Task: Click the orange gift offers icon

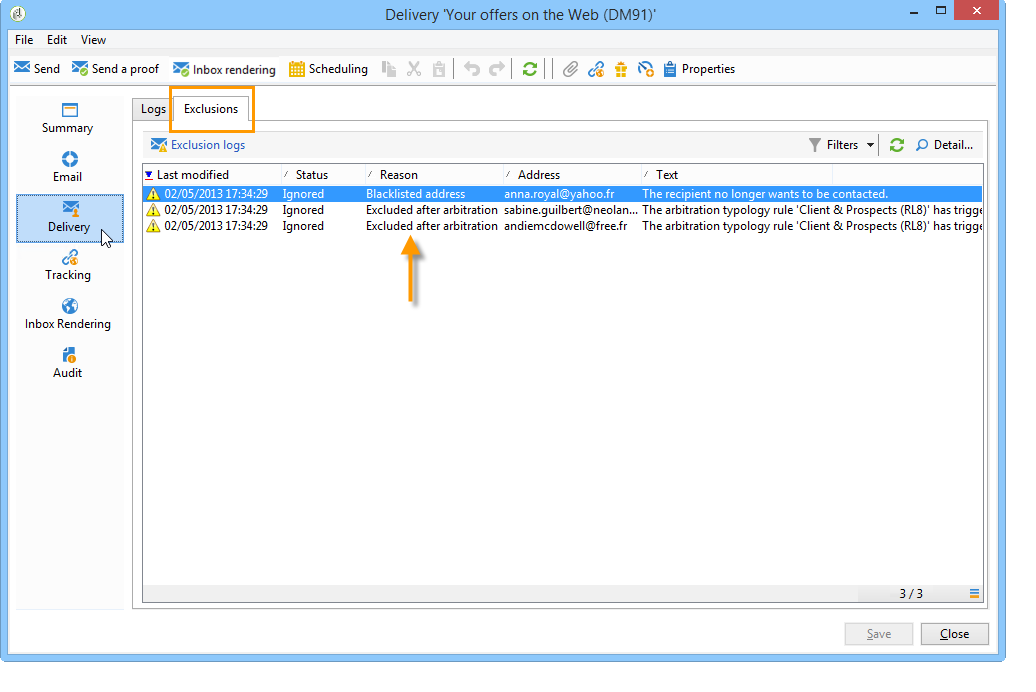Action: click(x=621, y=69)
